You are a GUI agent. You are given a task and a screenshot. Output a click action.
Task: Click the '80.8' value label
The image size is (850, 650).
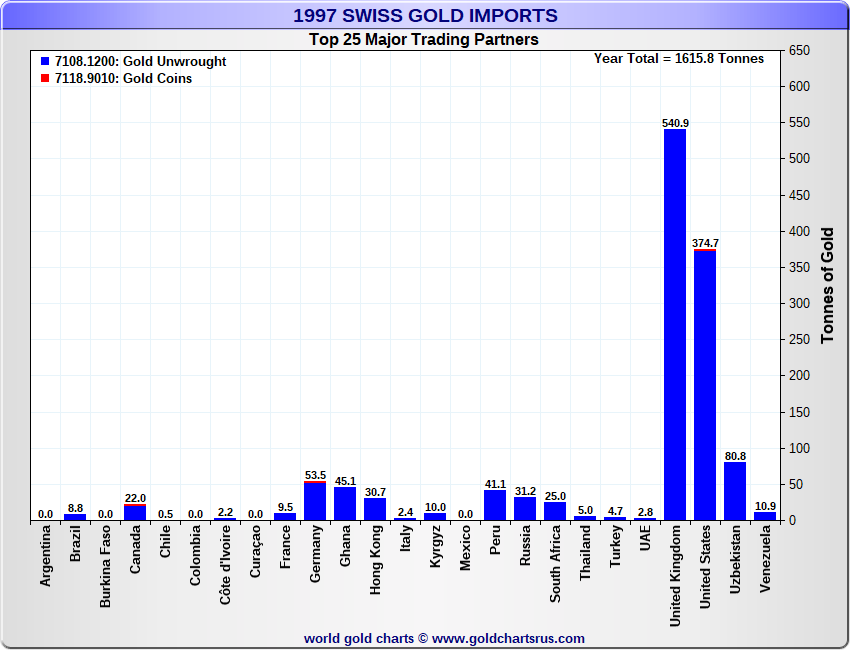(735, 456)
